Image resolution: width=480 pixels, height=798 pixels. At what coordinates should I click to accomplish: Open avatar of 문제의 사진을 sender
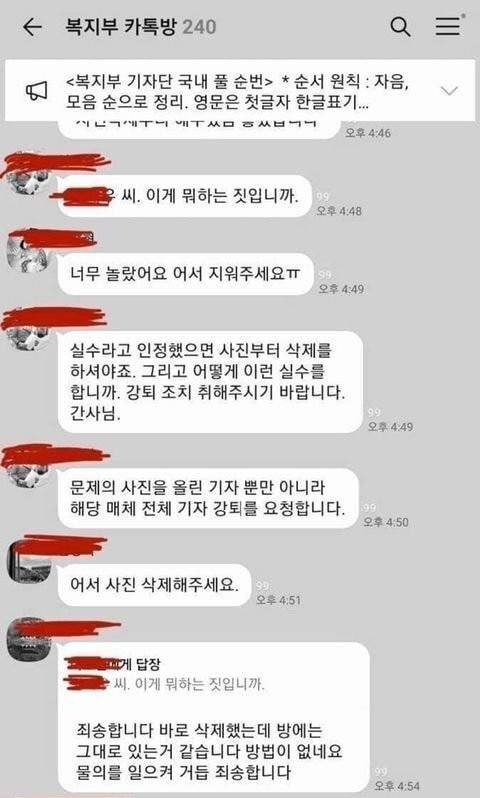[28, 468]
